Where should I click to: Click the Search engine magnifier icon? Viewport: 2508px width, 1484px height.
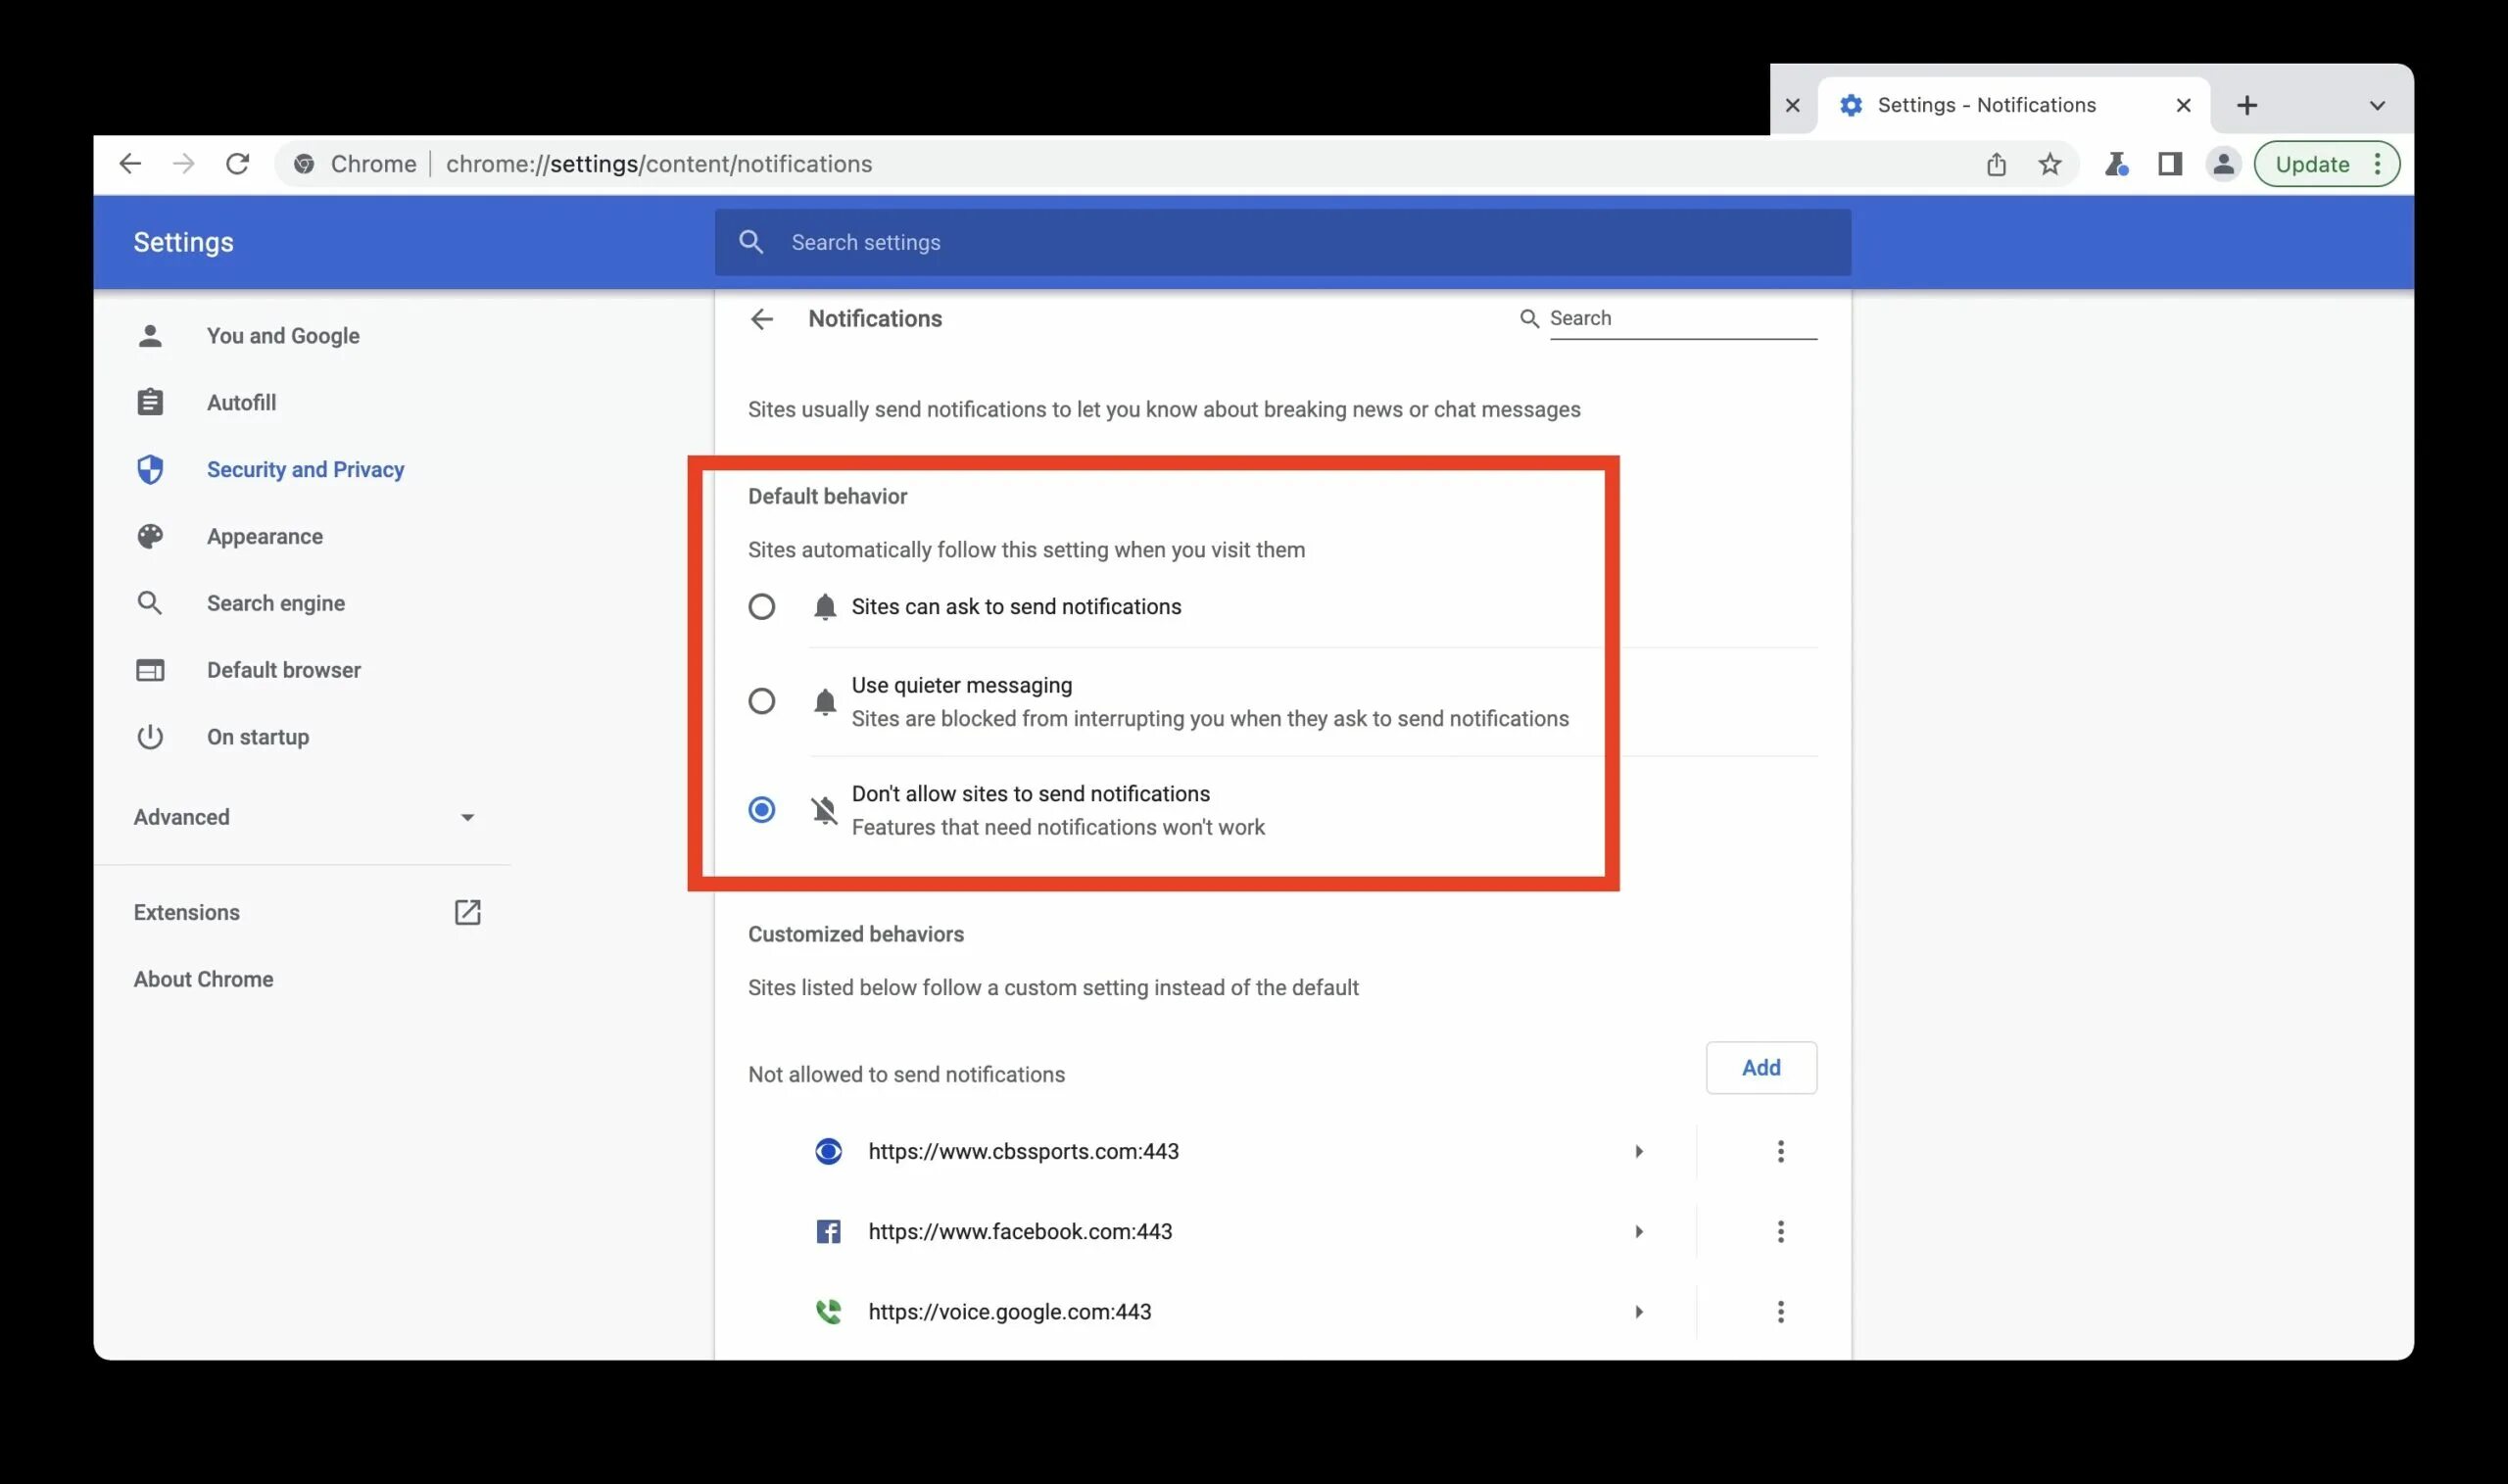(150, 604)
